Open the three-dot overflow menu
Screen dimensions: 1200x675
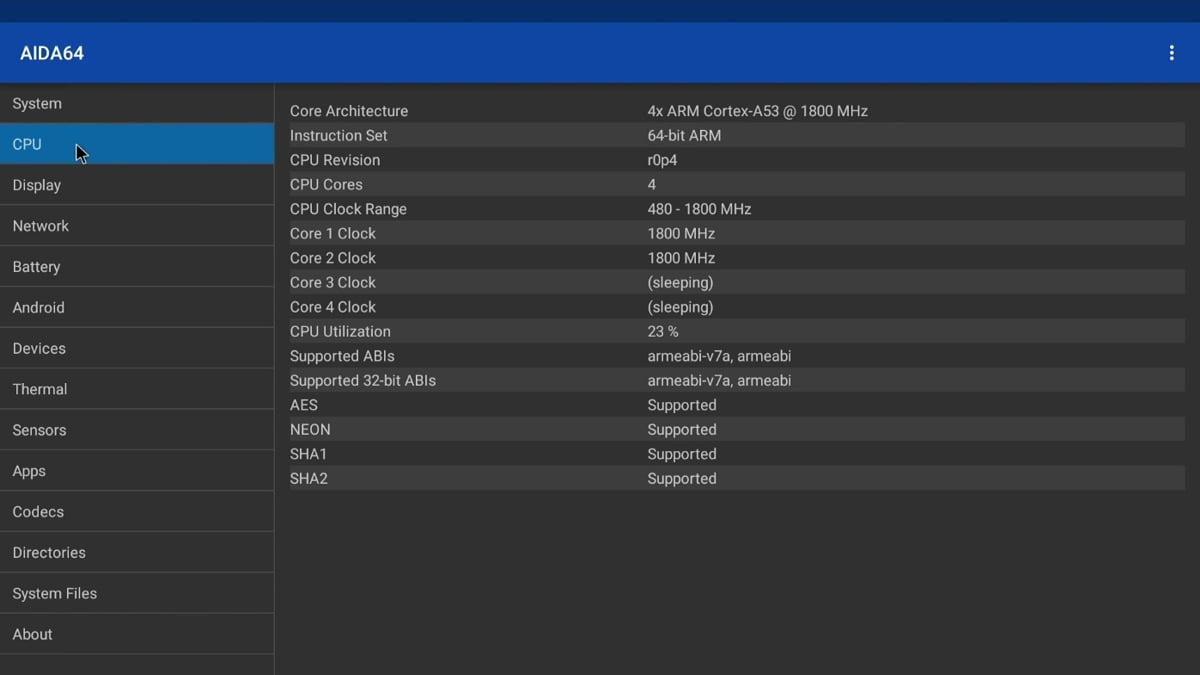[x=1171, y=53]
